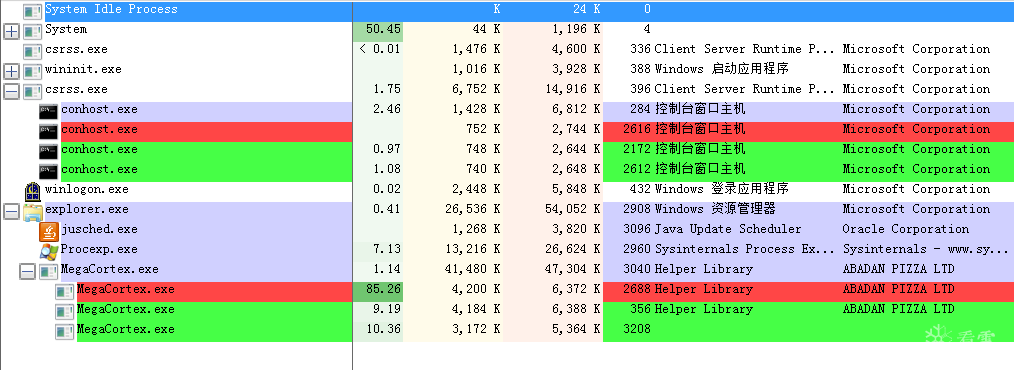Click '控制台窗口主机' in the PID 2616 row
Image resolution: width=1014 pixels, height=370 pixels.
[x=700, y=129]
